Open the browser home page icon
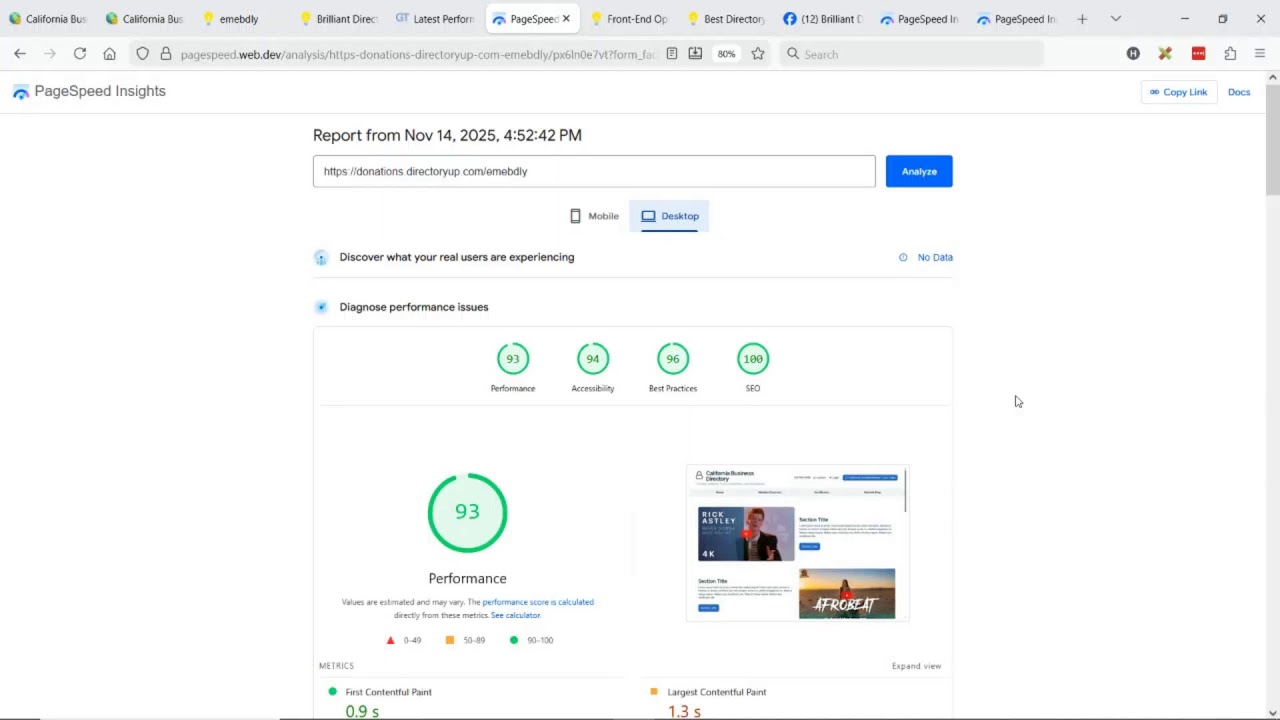Viewport: 1280px width, 720px height. click(x=110, y=54)
